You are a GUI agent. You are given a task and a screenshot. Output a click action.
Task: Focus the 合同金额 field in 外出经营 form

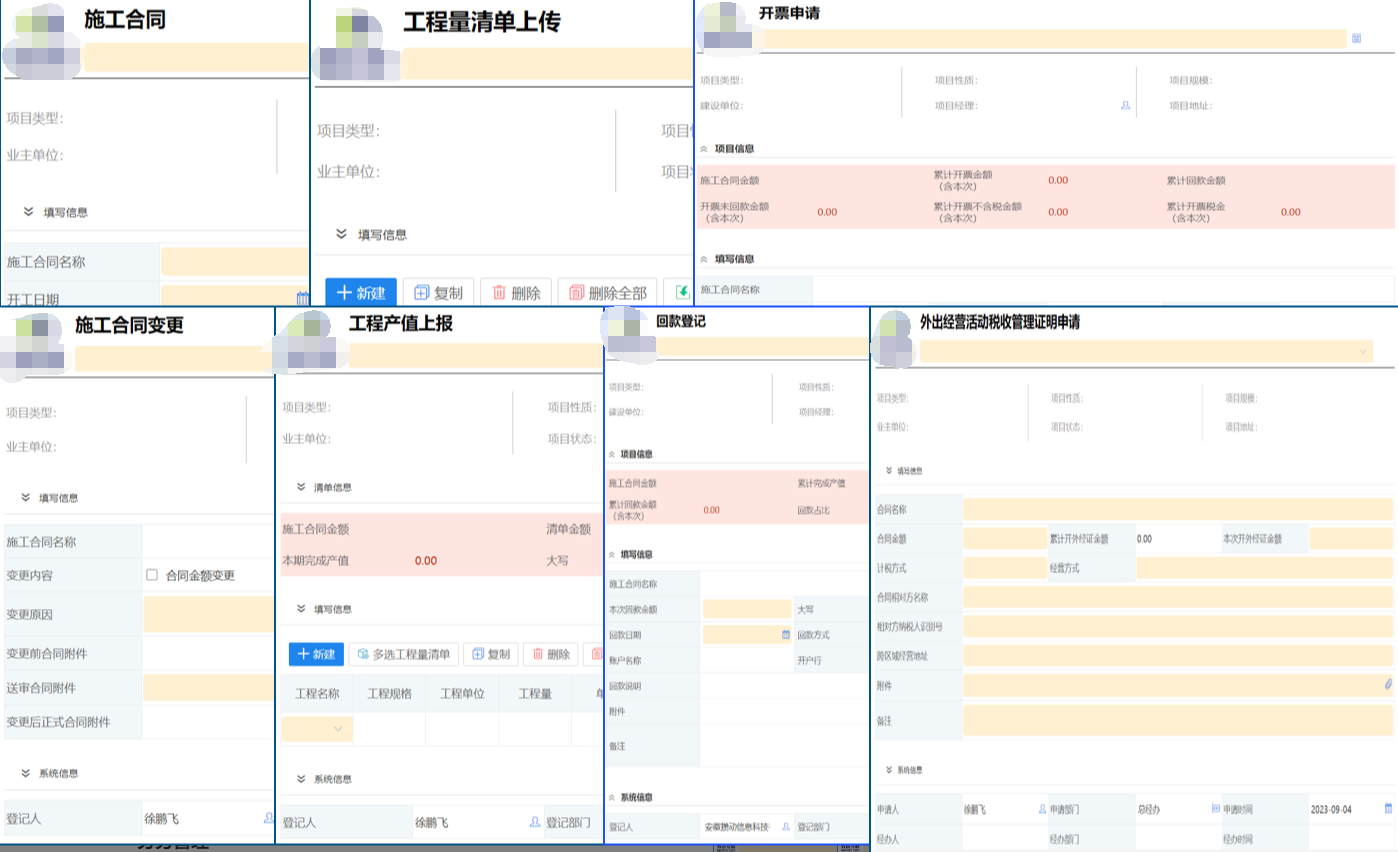coord(1005,538)
